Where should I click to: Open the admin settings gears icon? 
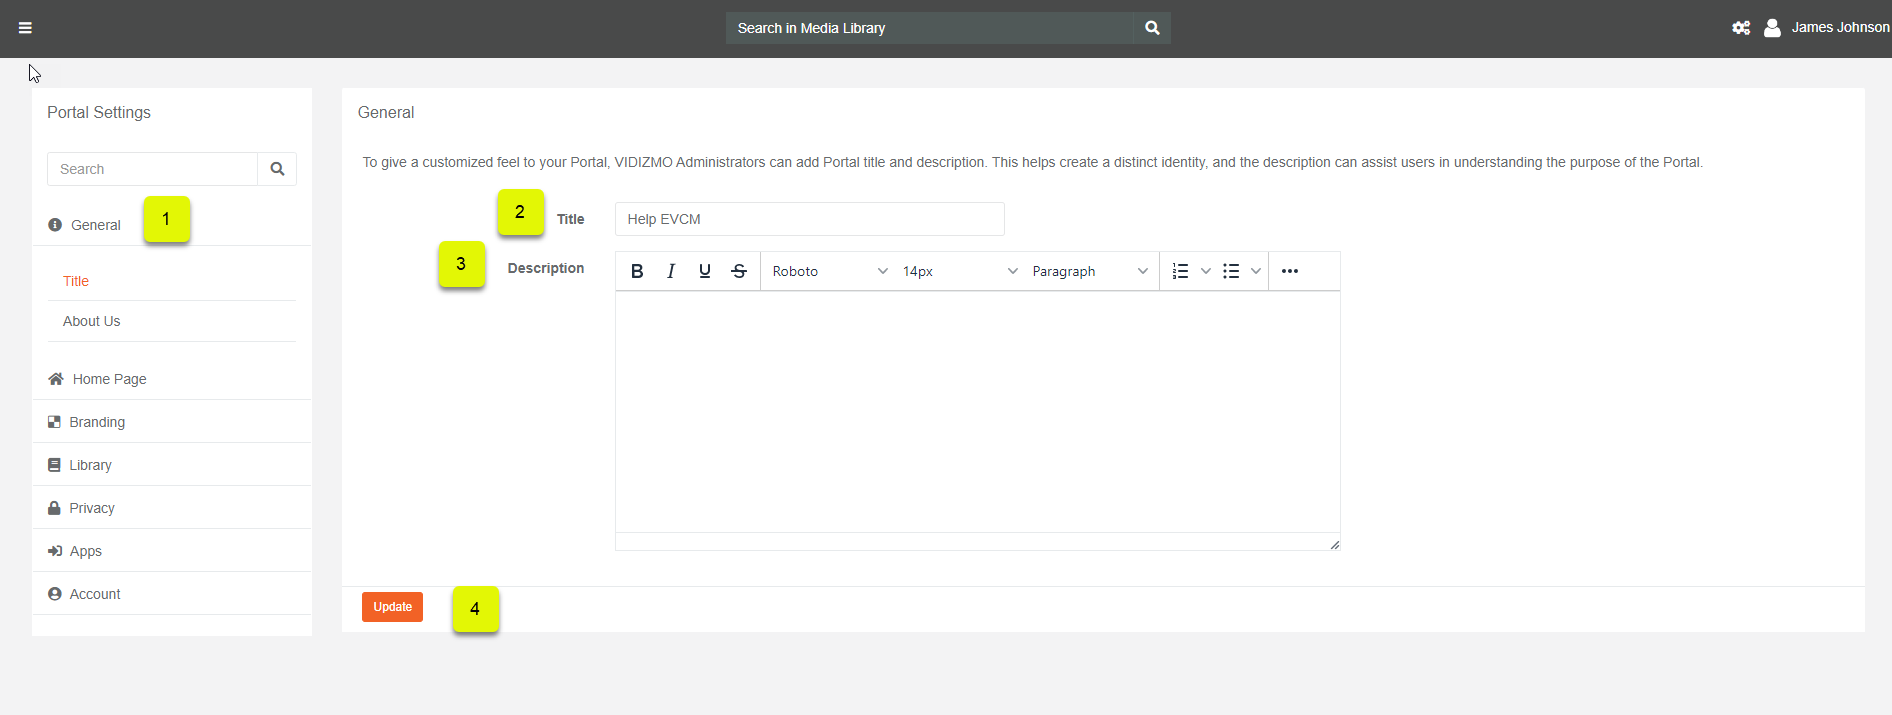[x=1741, y=28]
